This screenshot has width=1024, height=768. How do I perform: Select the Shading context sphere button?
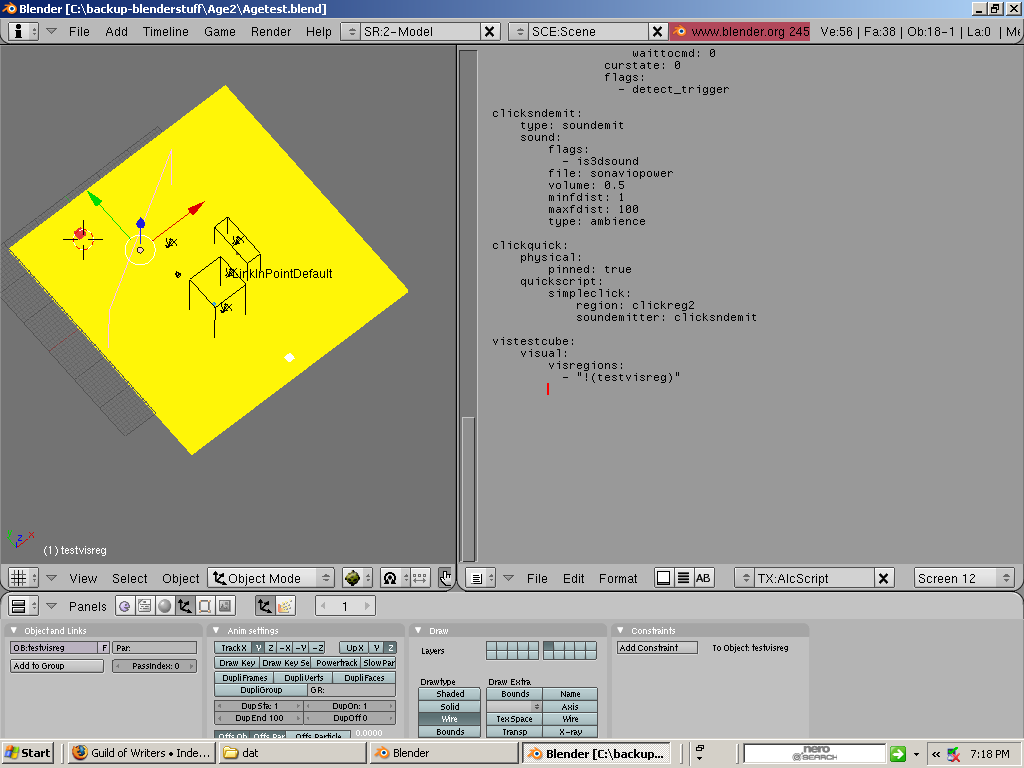pyautogui.click(x=165, y=606)
